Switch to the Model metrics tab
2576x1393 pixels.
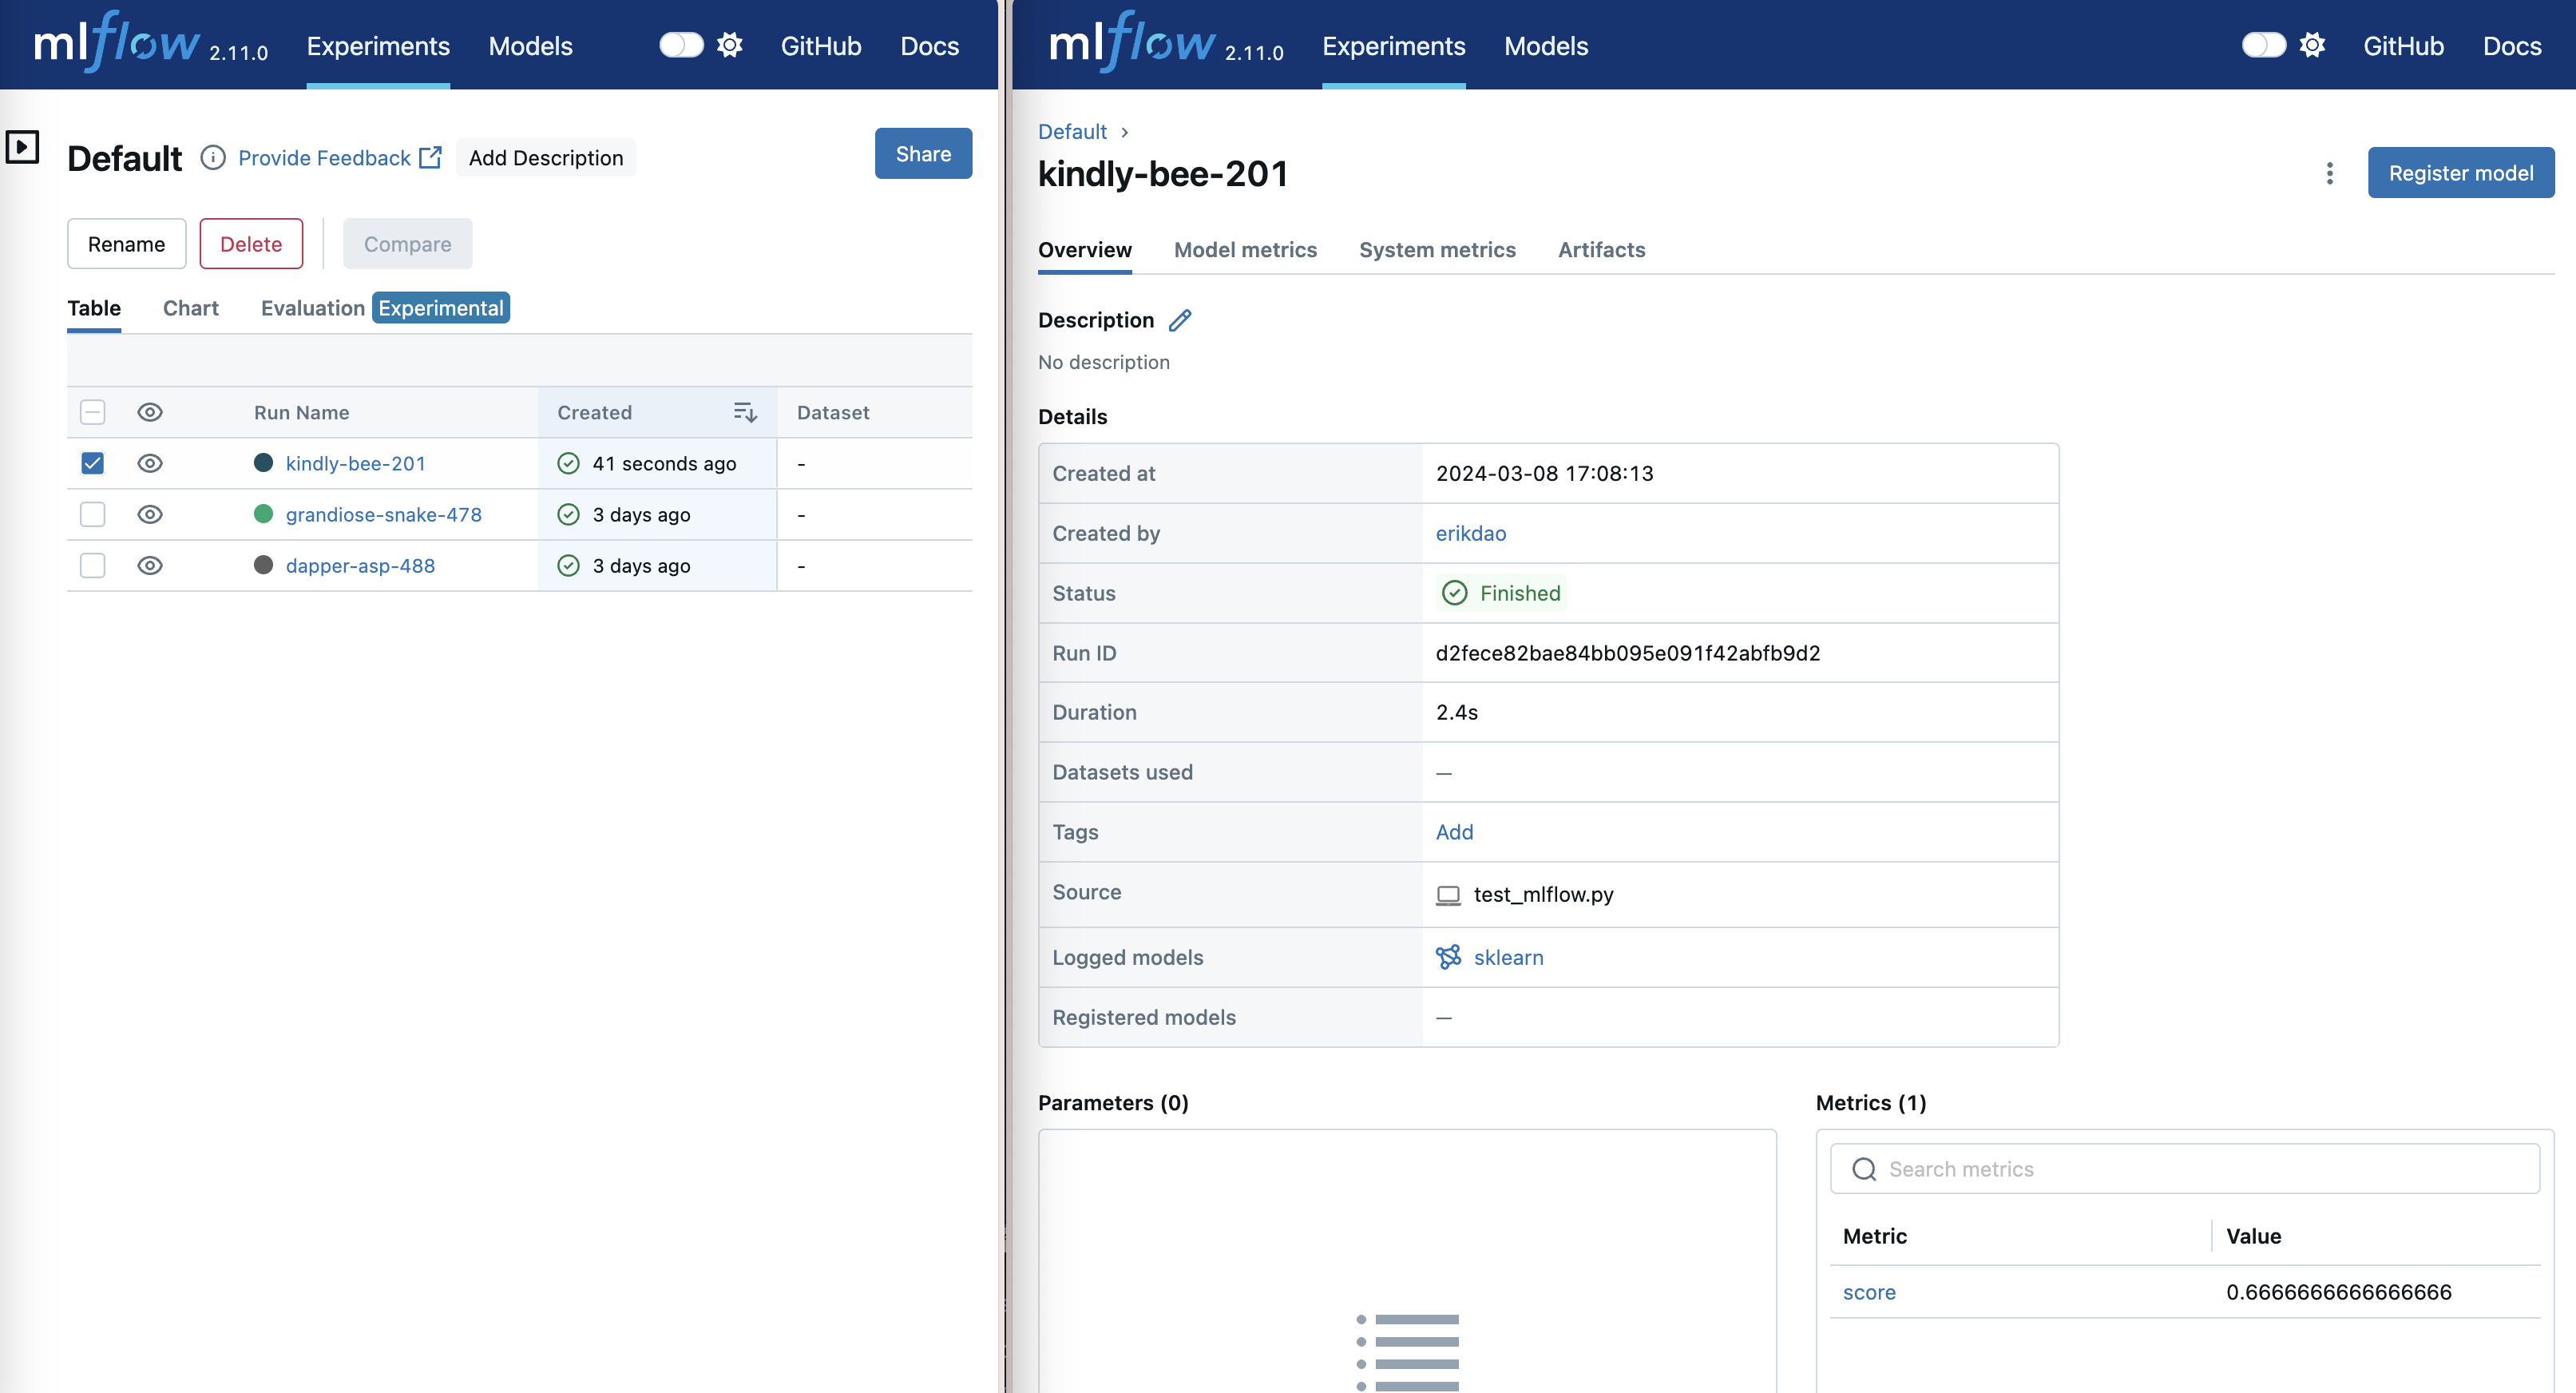pyautogui.click(x=1245, y=250)
